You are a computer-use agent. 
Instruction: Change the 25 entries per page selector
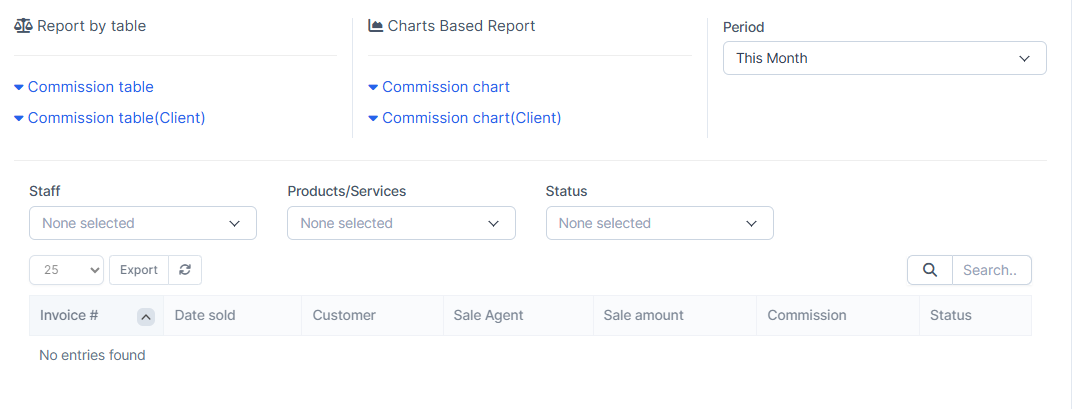pyautogui.click(x=67, y=270)
